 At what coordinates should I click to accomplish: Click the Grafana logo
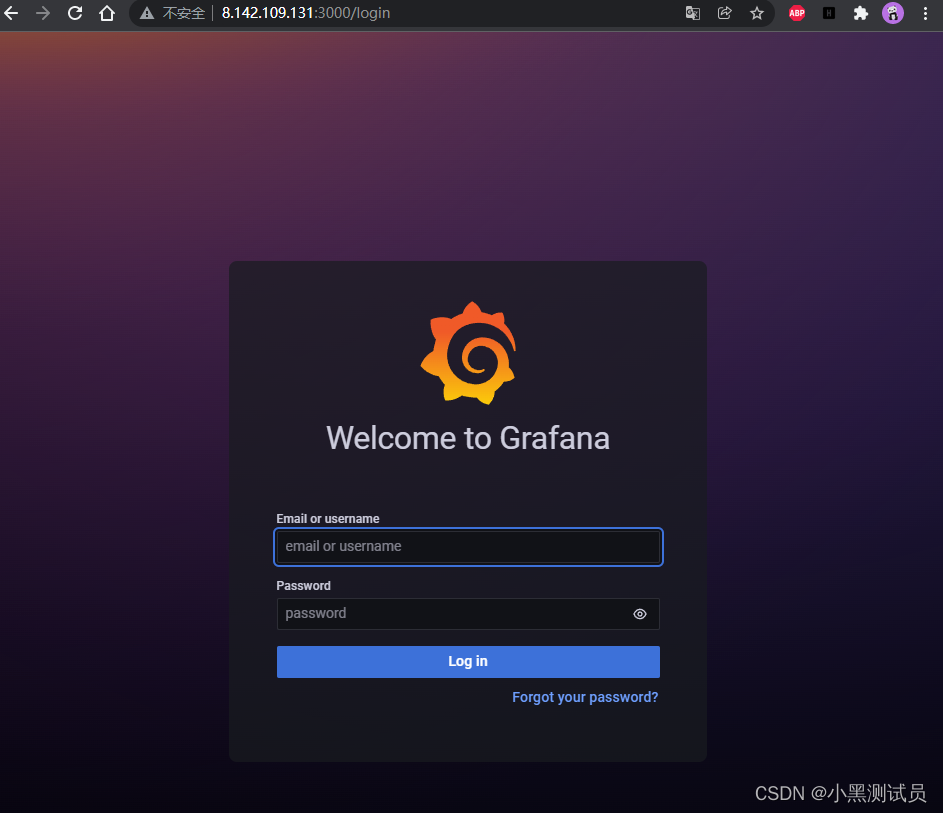pyautogui.click(x=468, y=353)
